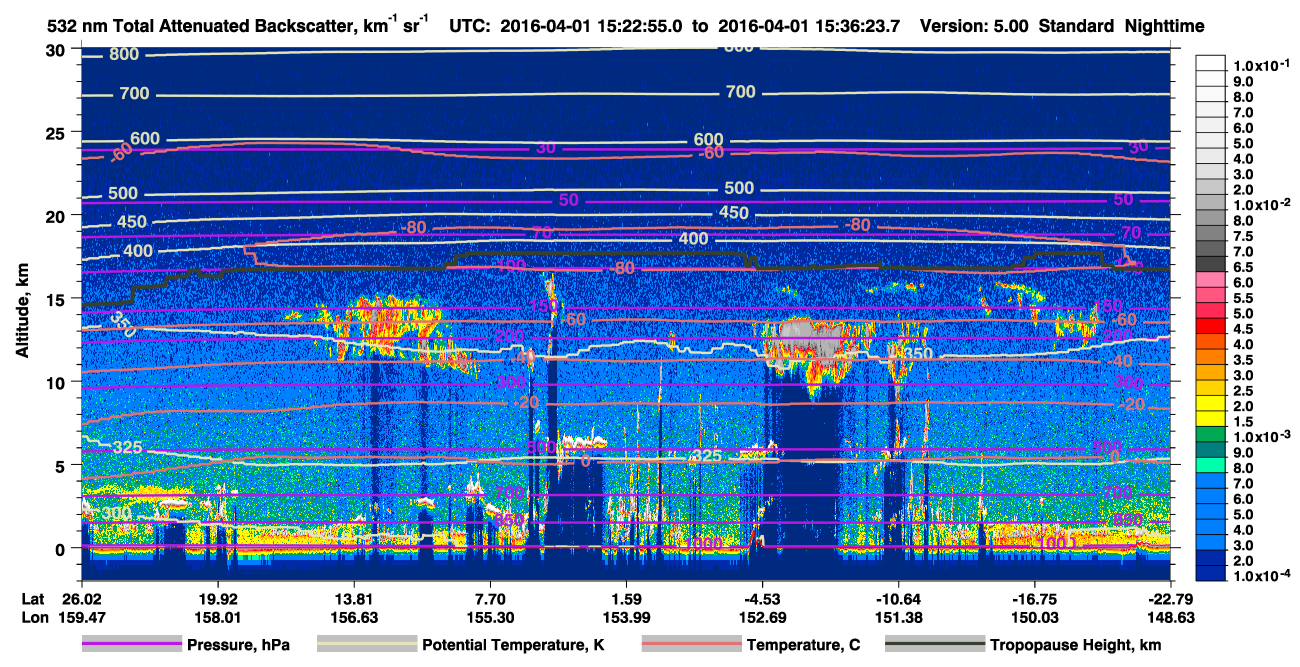
Task: Click latitude value '-10.64'
Action: click(x=899, y=598)
